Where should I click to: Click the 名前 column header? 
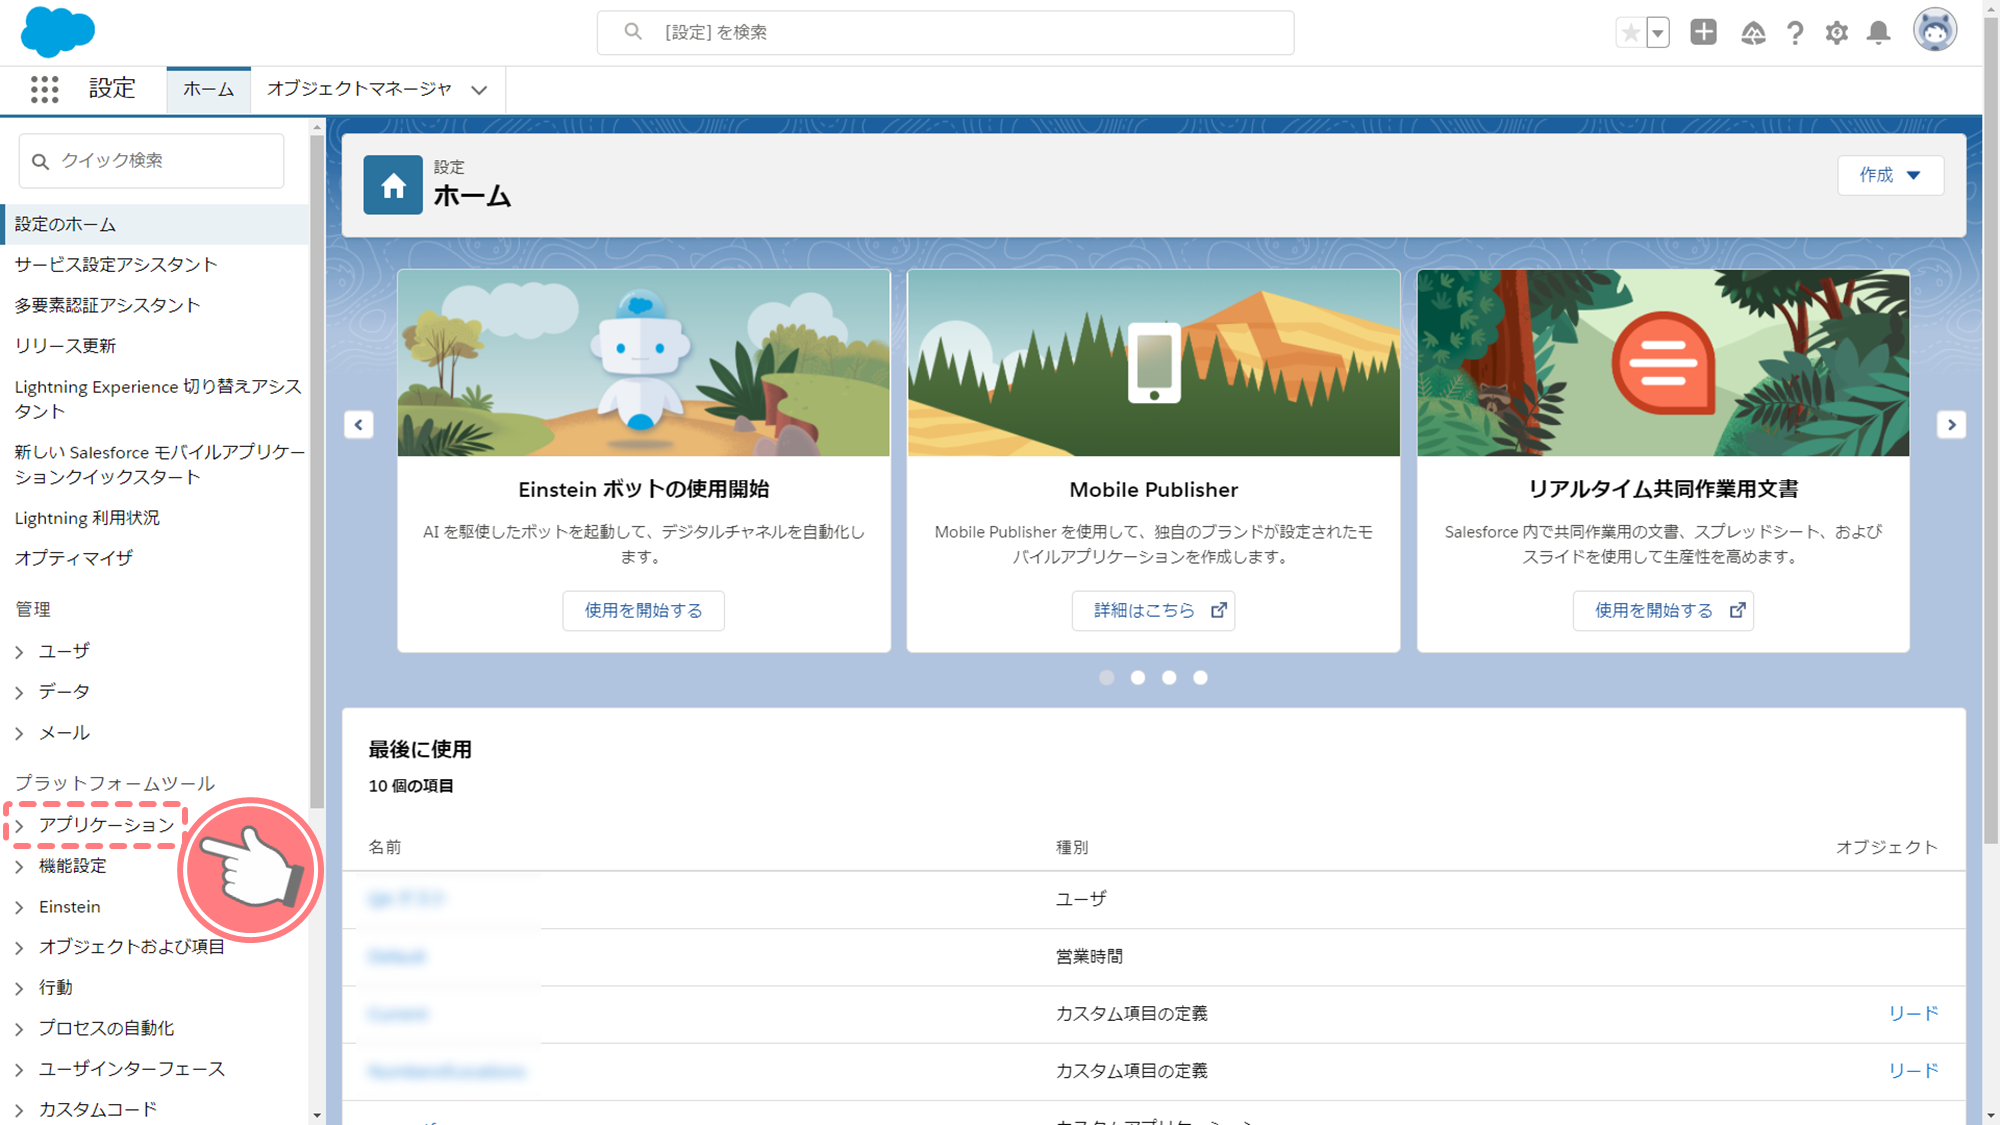pos(385,847)
